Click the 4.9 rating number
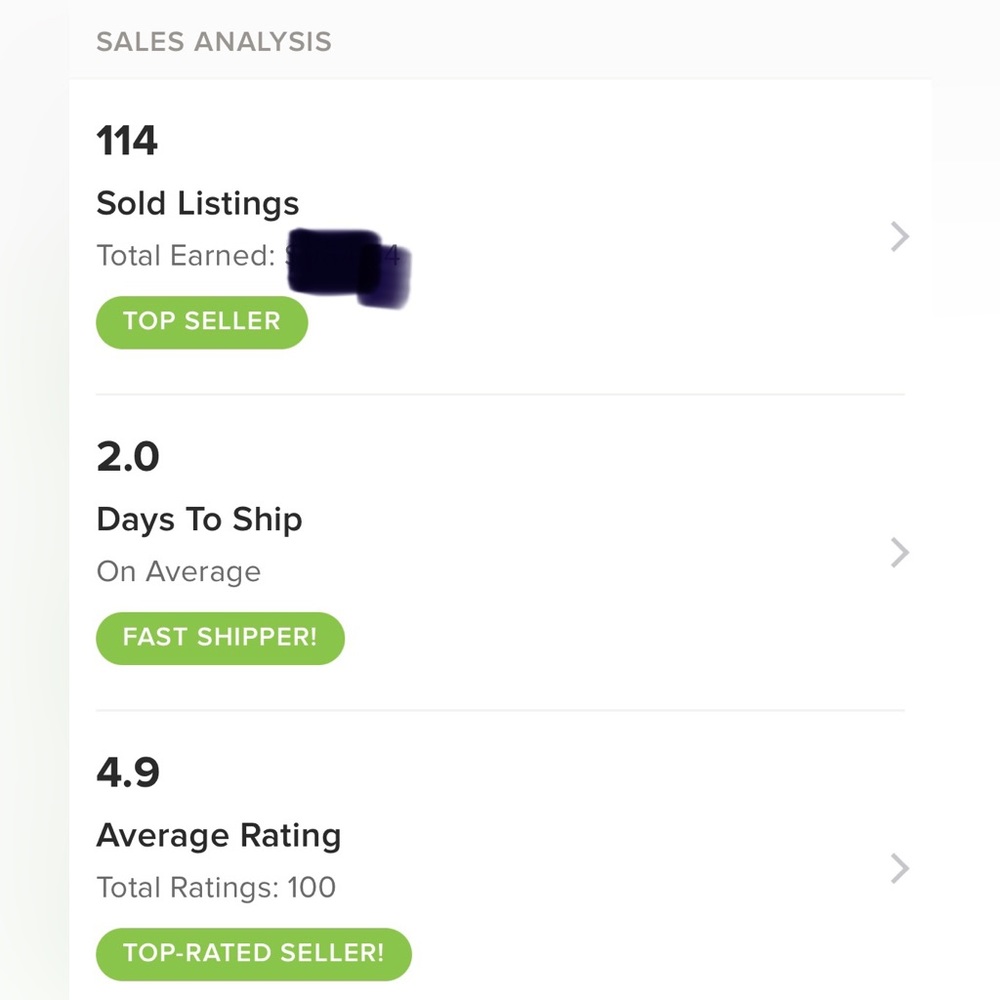 (128, 773)
